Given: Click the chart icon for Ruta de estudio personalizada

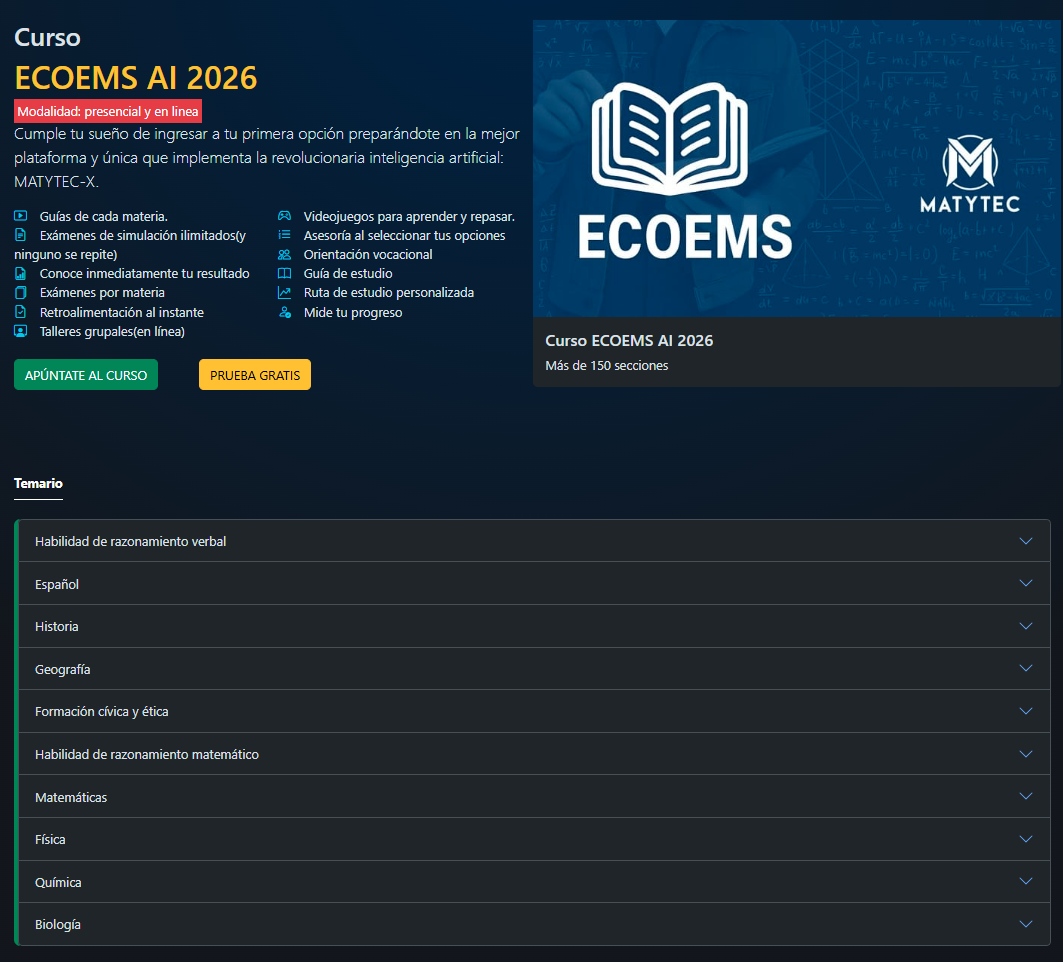Looking at the screenshot, I should click(284, 293).
